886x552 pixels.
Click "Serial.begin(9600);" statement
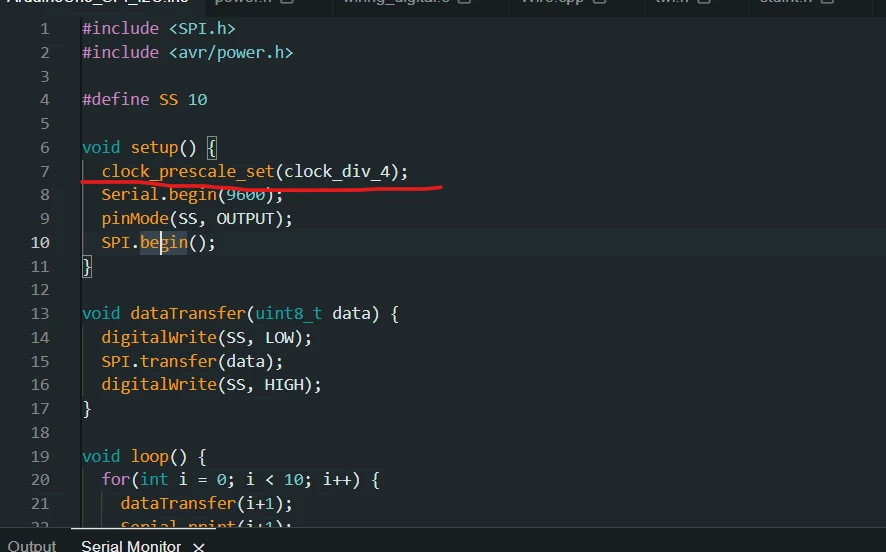pyautogui.click(x=192, y=195)
